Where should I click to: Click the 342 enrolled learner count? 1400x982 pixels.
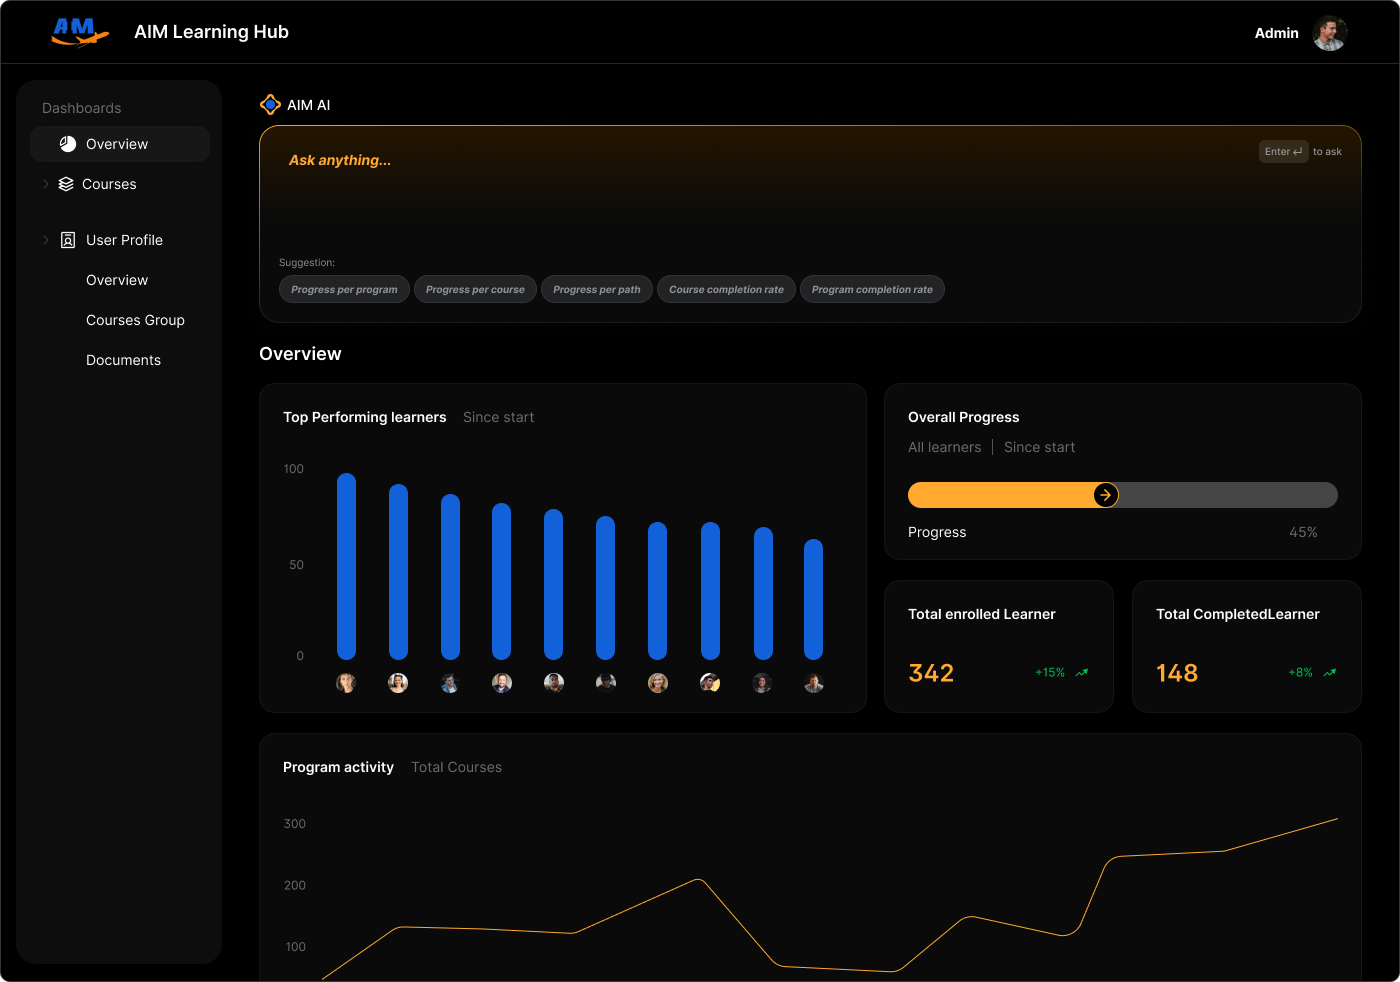click(931, 673)
